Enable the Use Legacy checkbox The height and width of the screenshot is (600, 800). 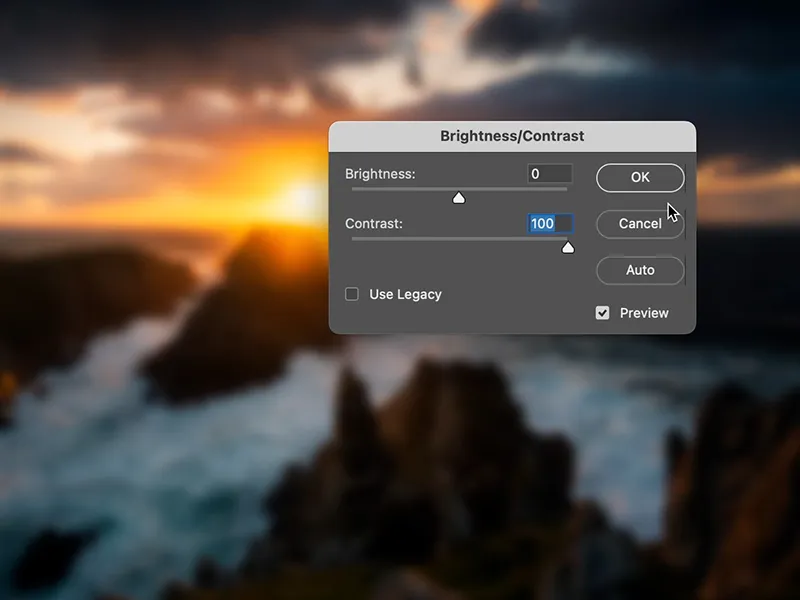[352, 294]
